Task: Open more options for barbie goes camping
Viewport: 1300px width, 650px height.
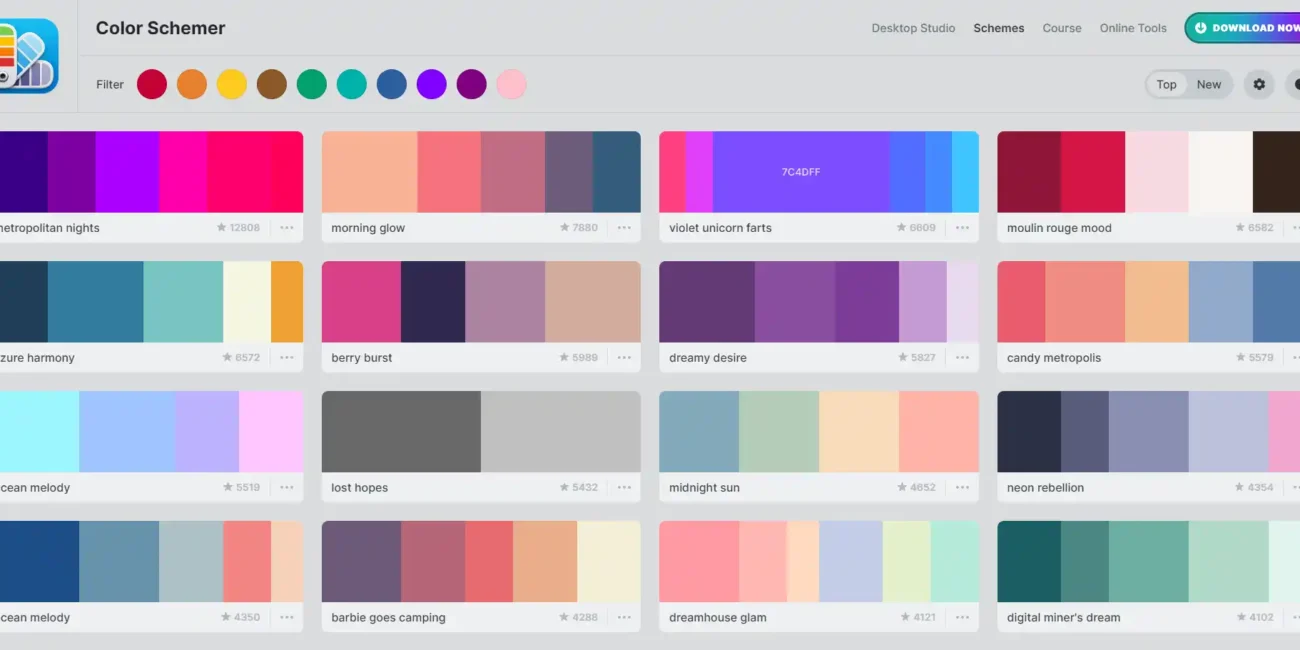Action: [624, 618]
